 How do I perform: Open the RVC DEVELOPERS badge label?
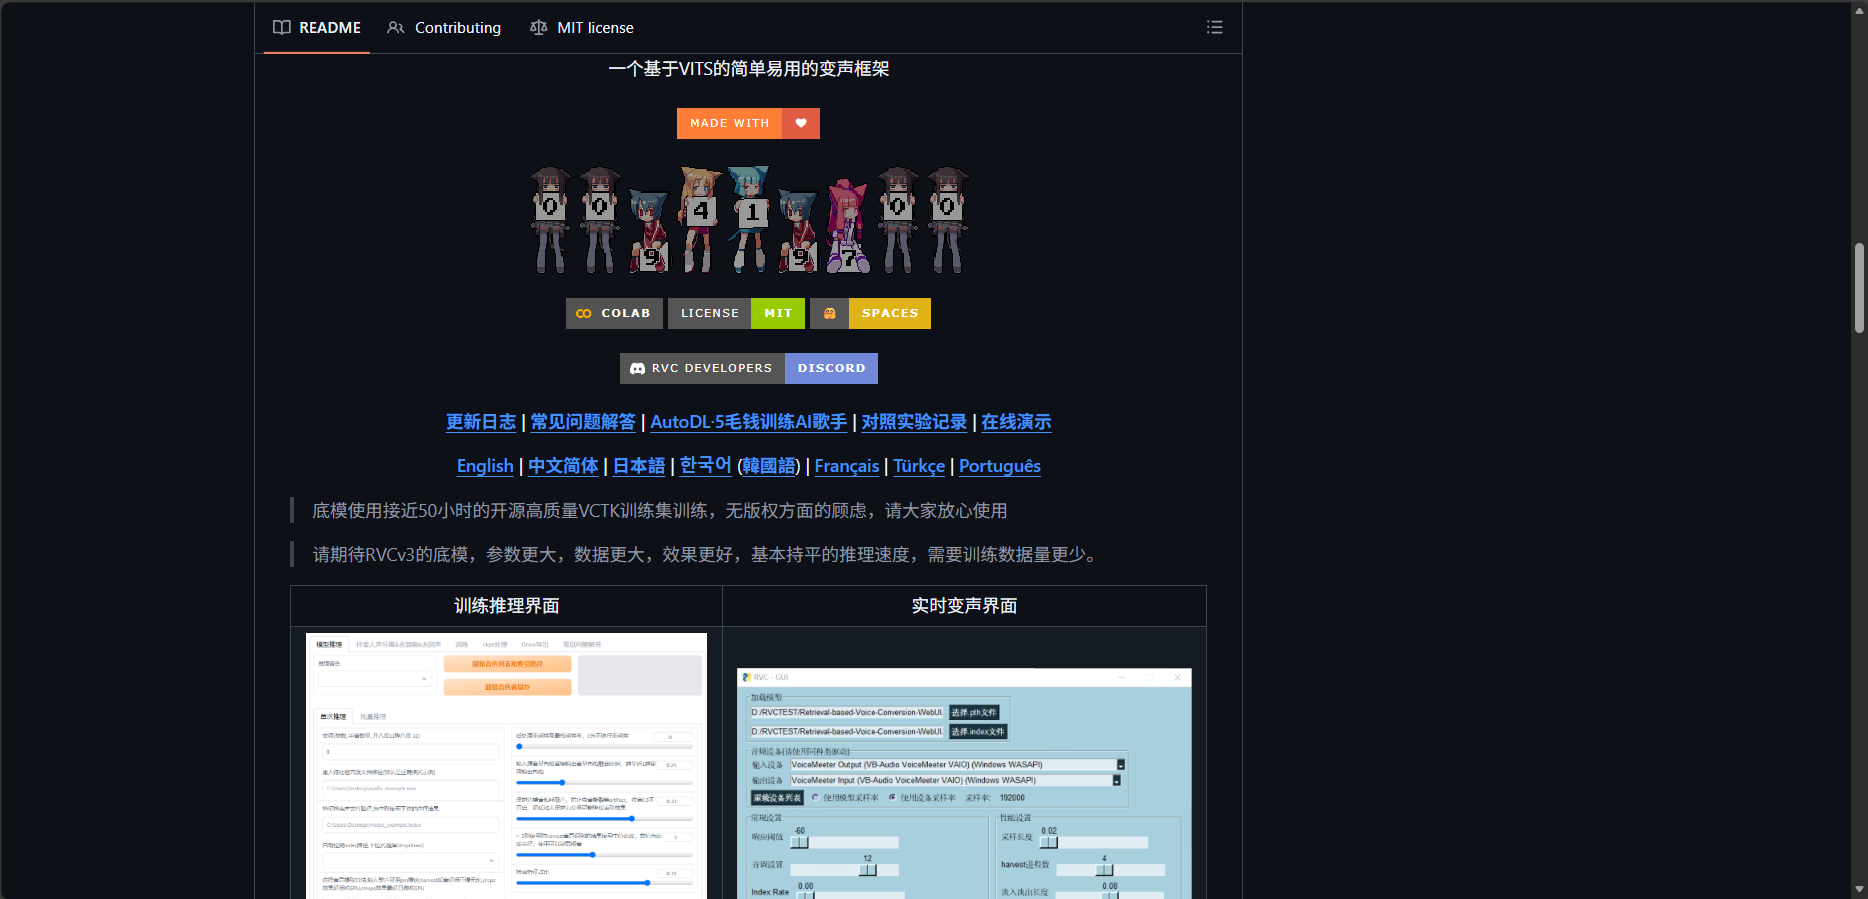(x=702, y=368)
